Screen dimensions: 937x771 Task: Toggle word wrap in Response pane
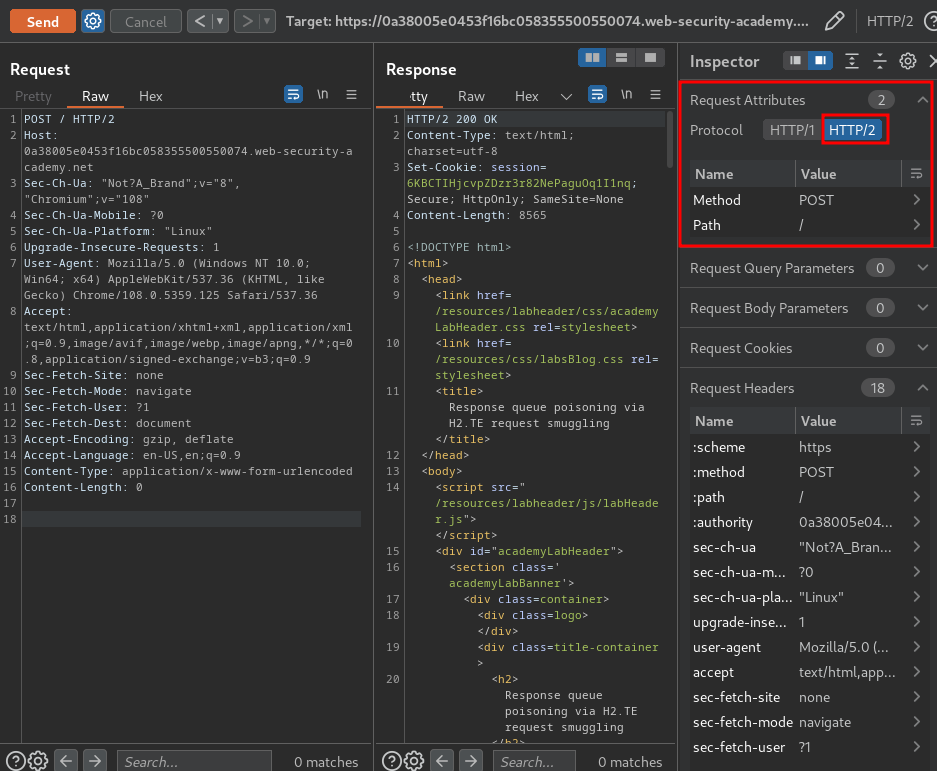[598, 94]
